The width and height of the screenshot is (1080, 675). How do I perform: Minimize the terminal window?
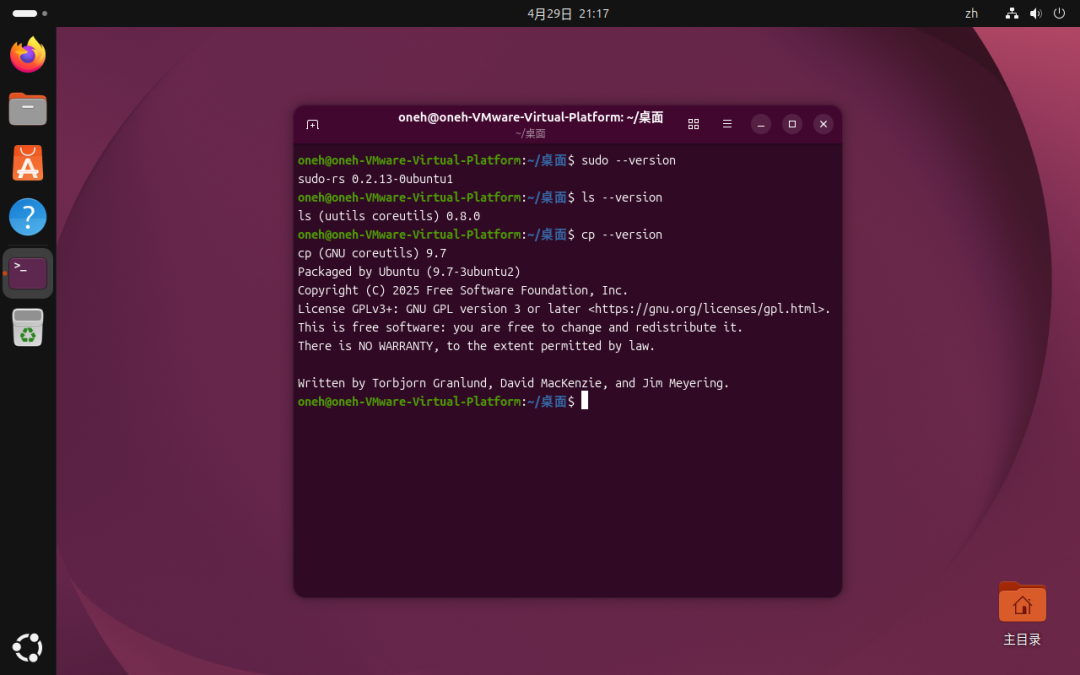coord(760,125)
